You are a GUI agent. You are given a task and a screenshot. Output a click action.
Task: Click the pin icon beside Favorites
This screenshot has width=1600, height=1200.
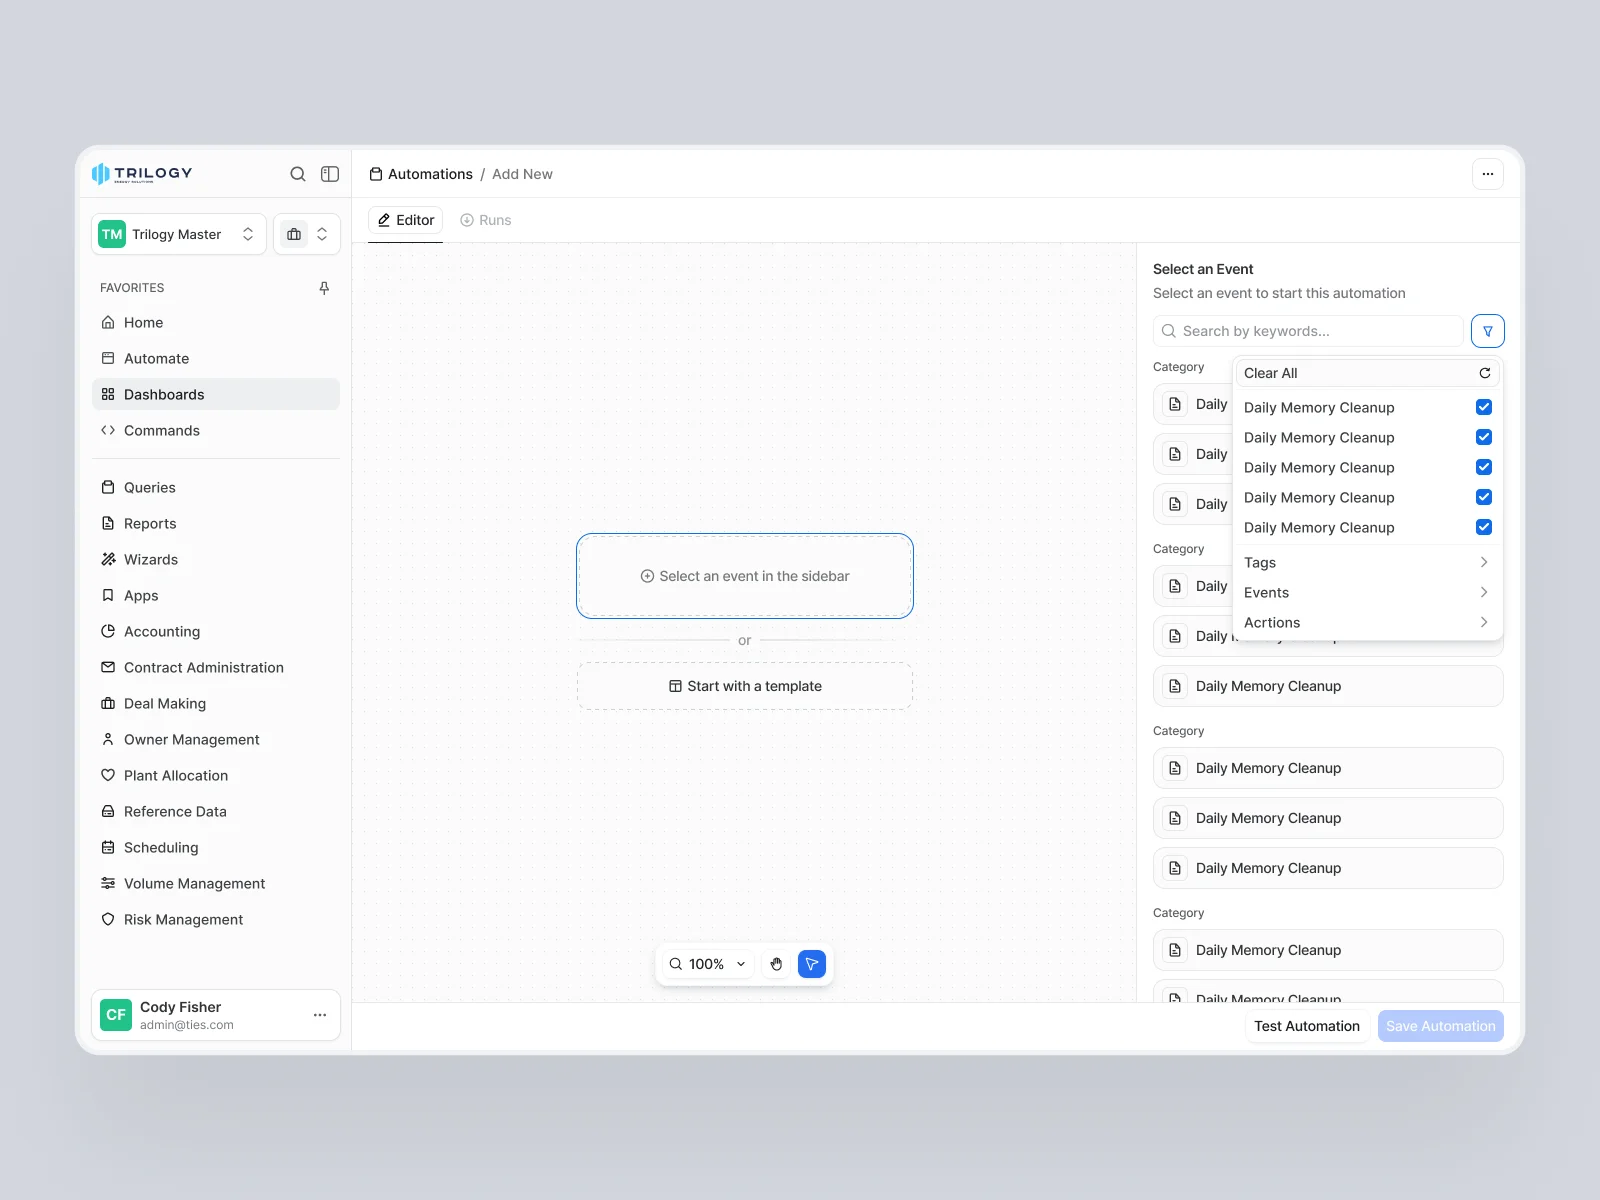click(x=324, y=288)
